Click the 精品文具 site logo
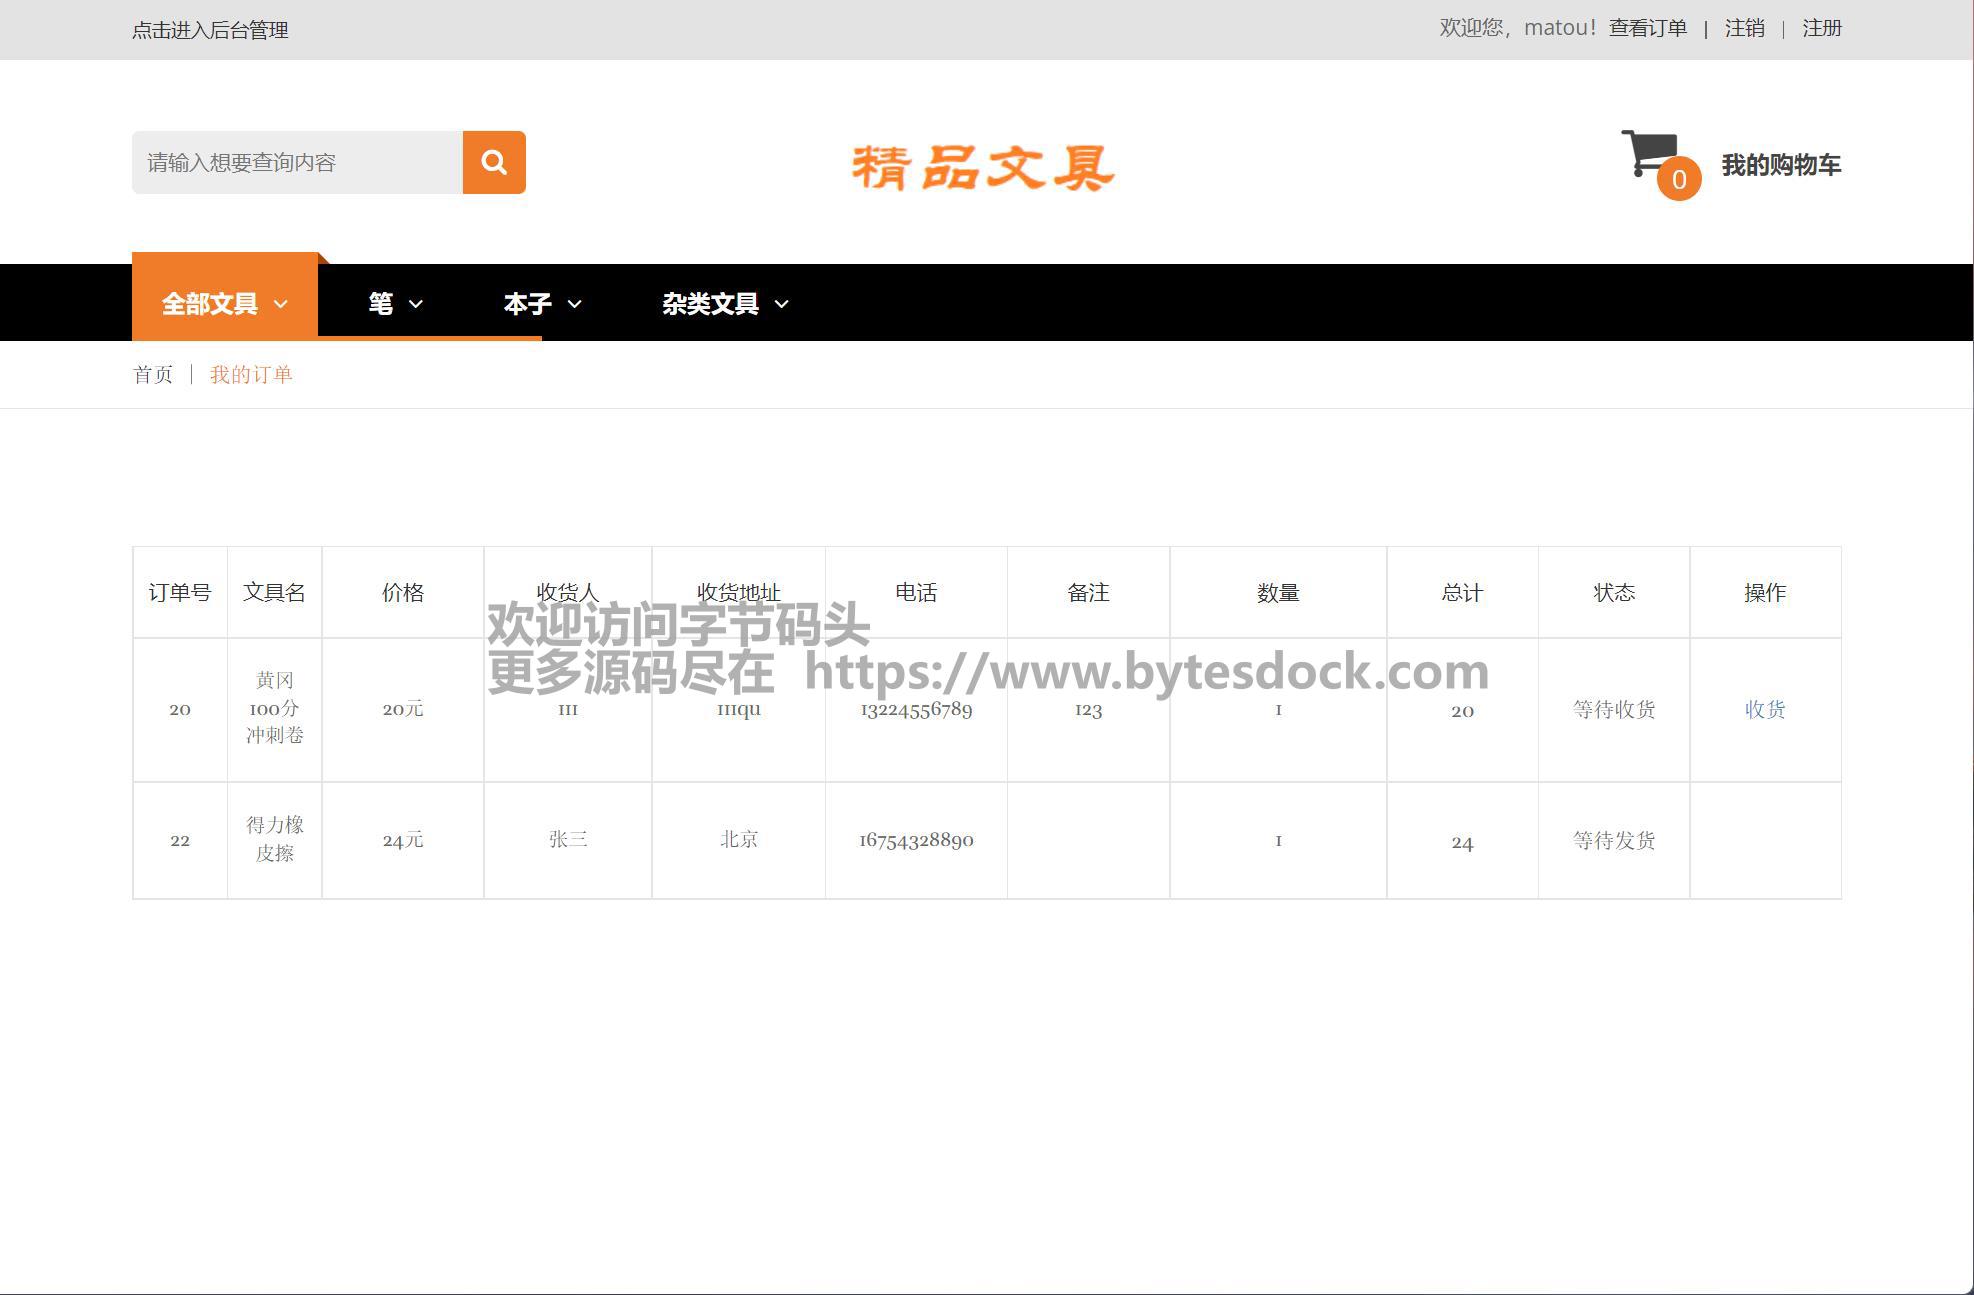The image size is (1974, 1295). (x=983, y=167)
